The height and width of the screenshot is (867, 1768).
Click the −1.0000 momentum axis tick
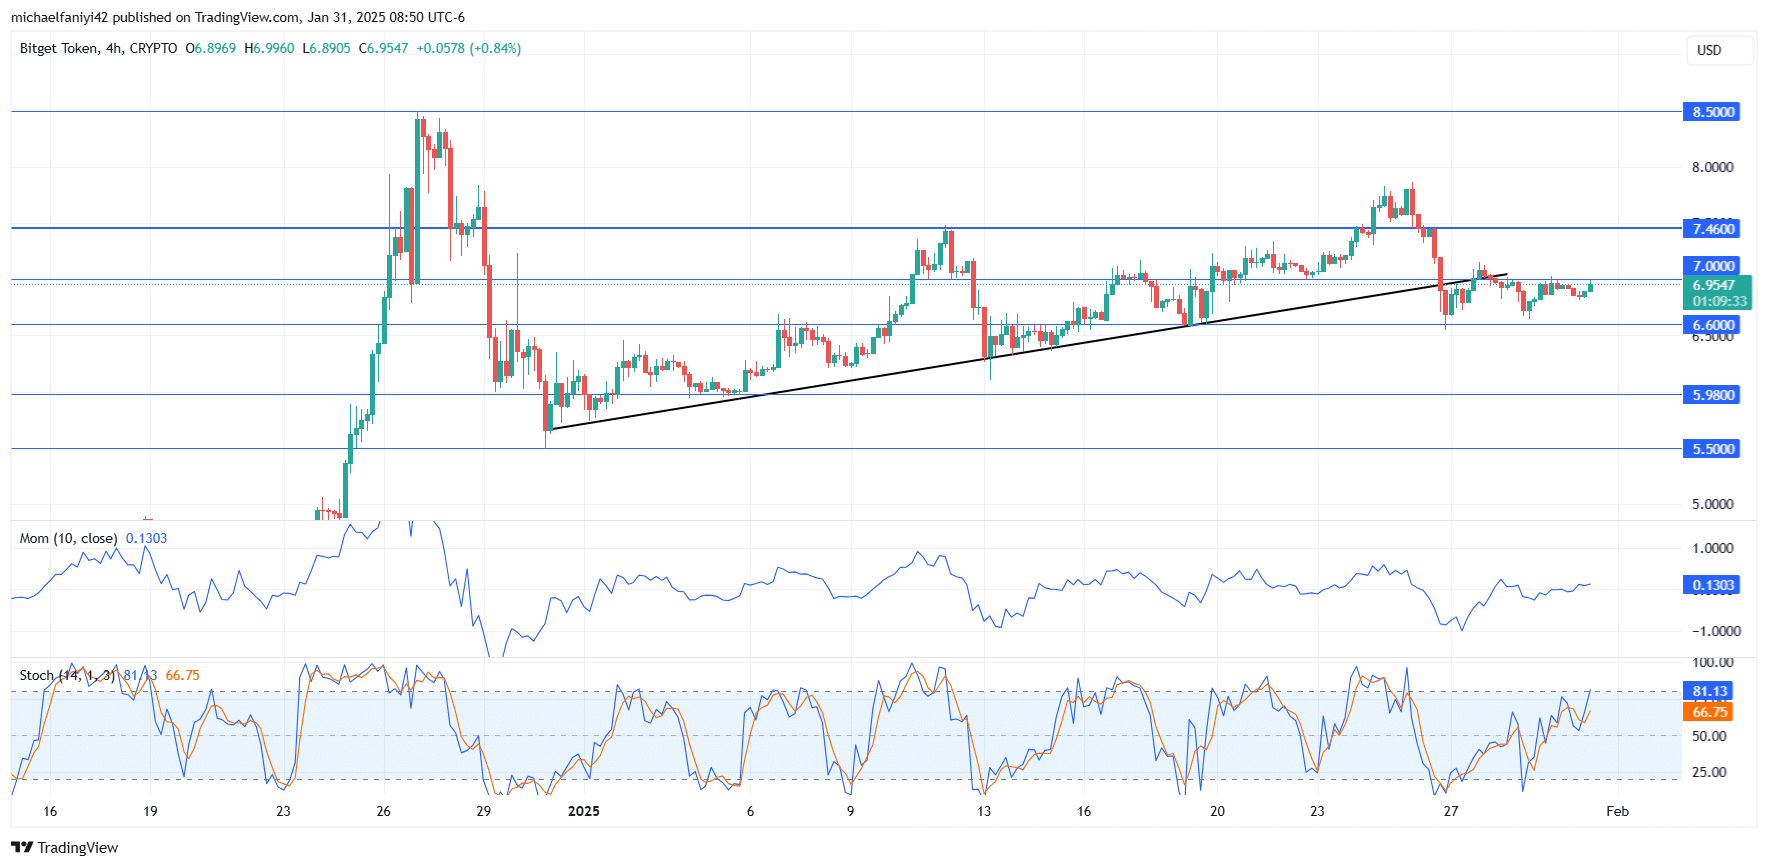tap(1716, 631)
